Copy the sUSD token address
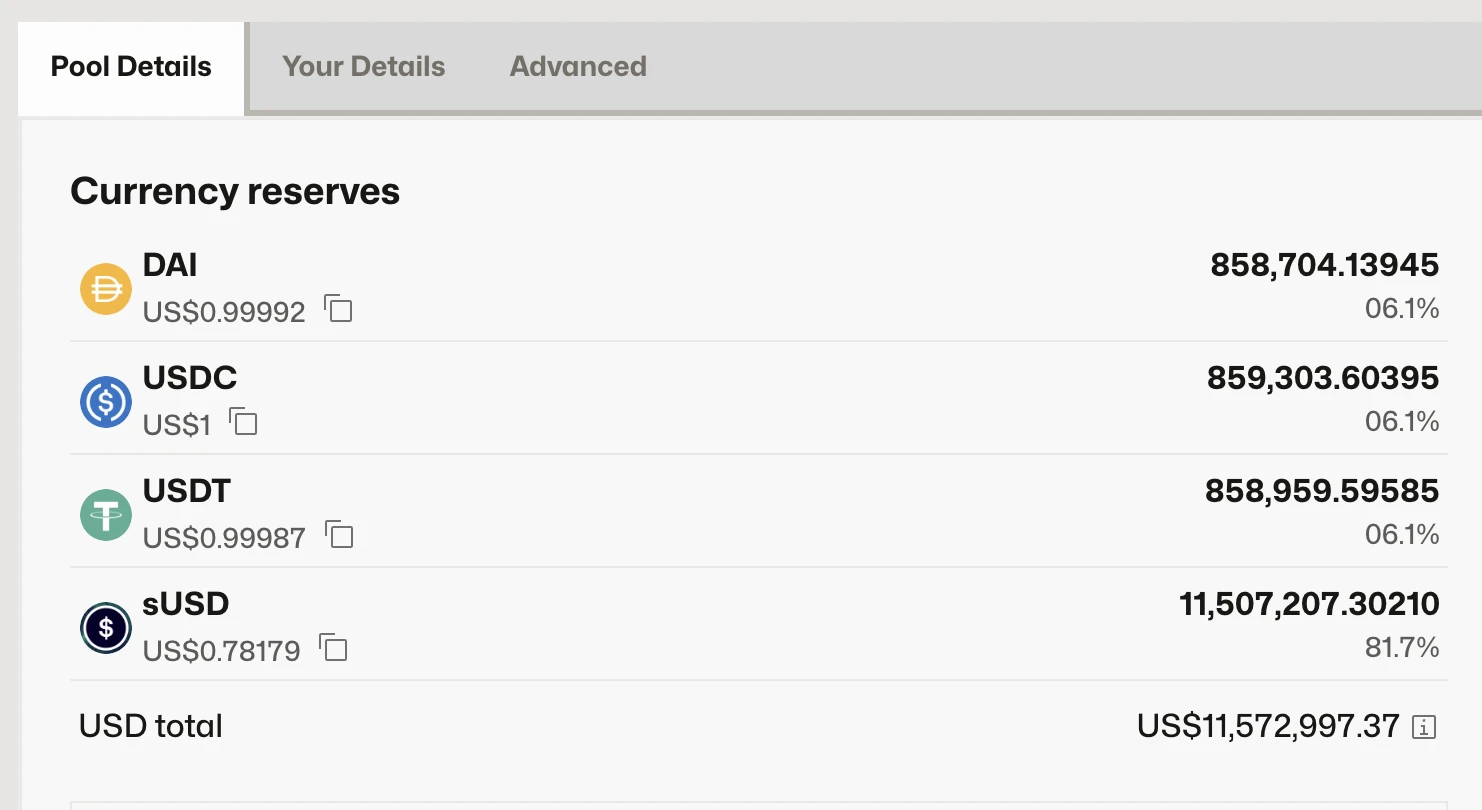Viewport: 1482px width, 810px height. pos(334,648)
